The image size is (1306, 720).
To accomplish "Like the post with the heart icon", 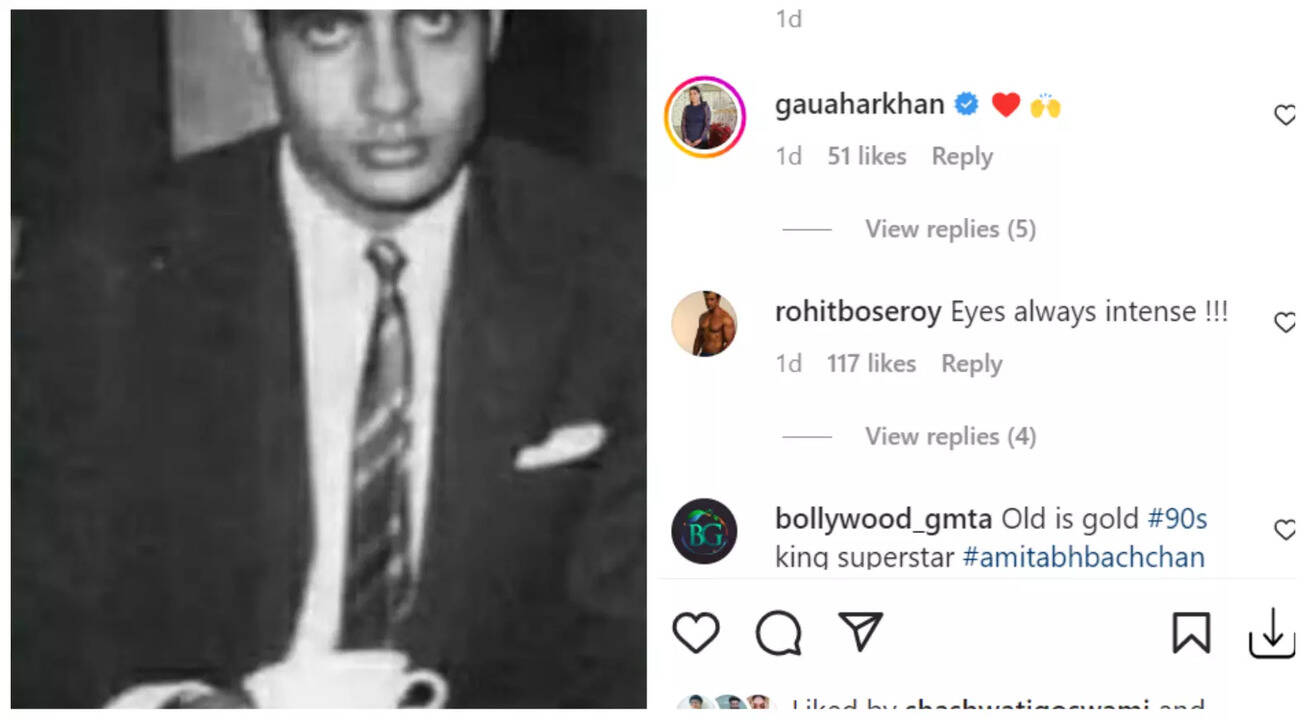I will (696, 633).
